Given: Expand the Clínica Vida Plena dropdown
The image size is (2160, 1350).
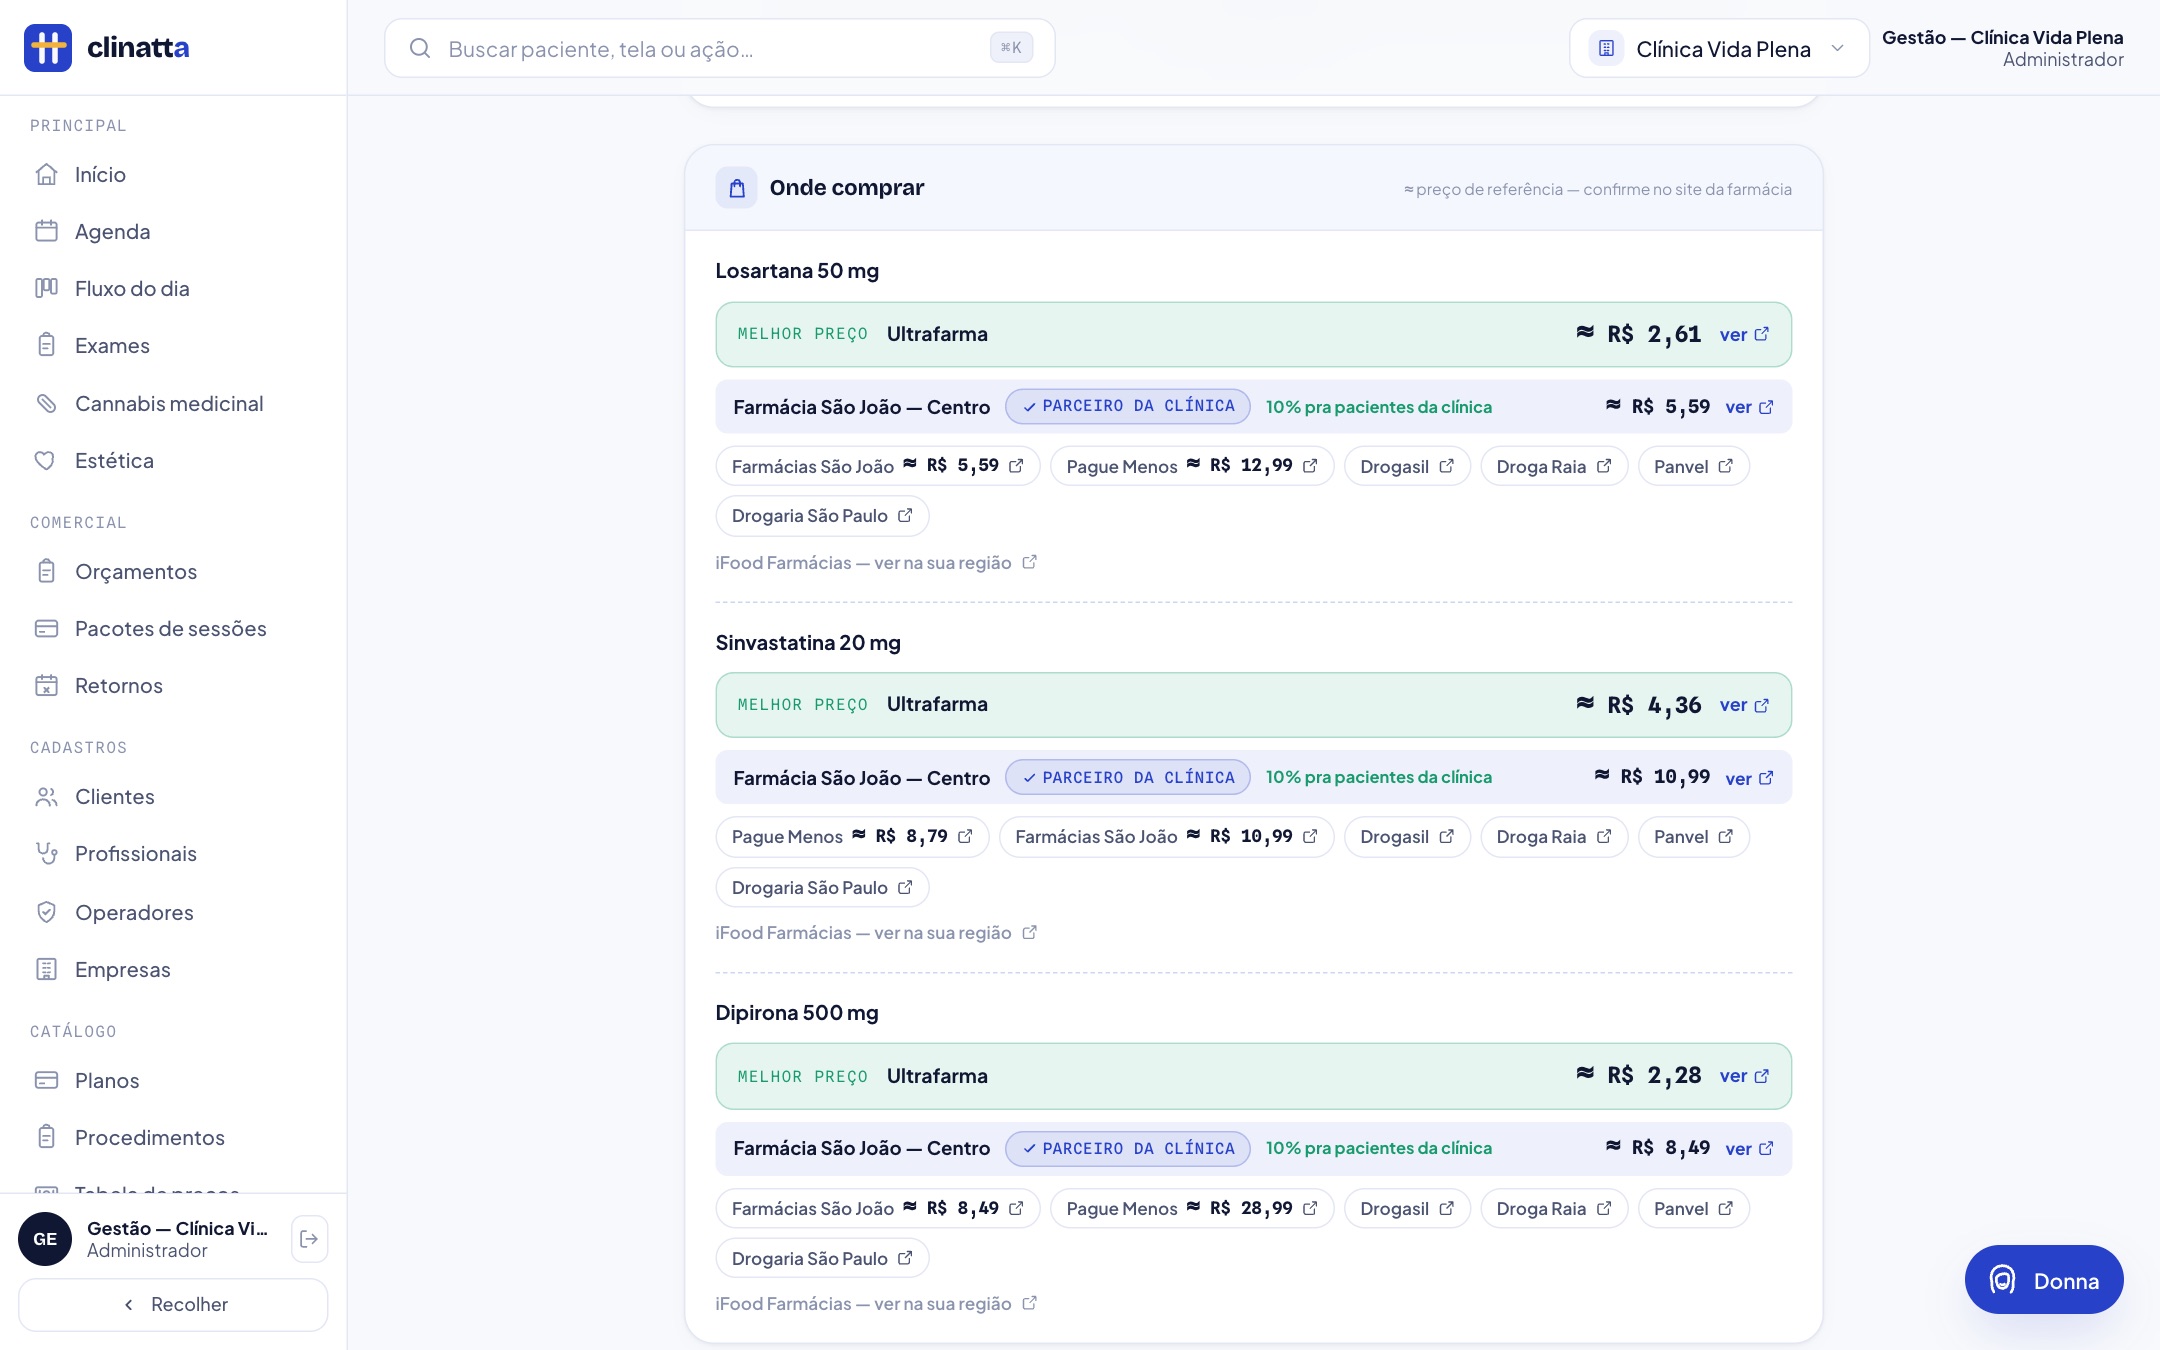Looking at the screenshot, I should pyautogui.click(x=1719, y=49).
